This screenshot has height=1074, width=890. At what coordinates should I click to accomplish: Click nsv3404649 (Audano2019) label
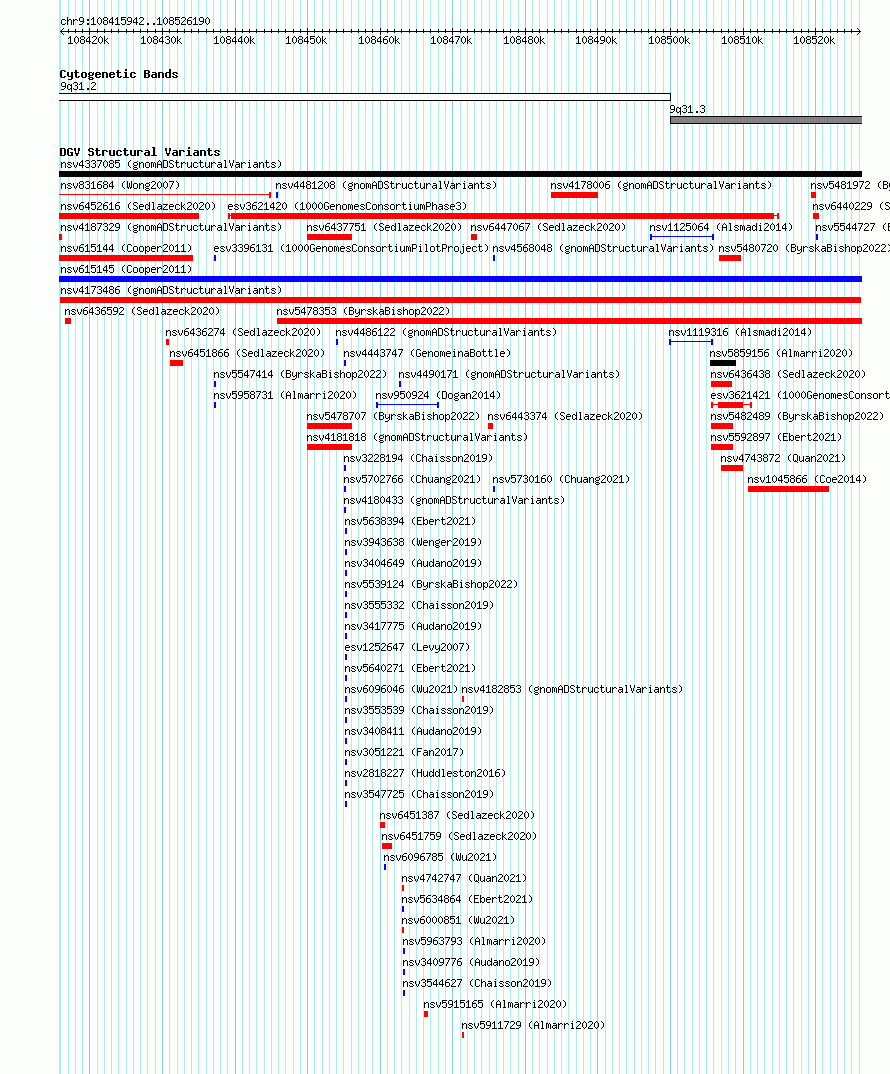pos(413,564)
